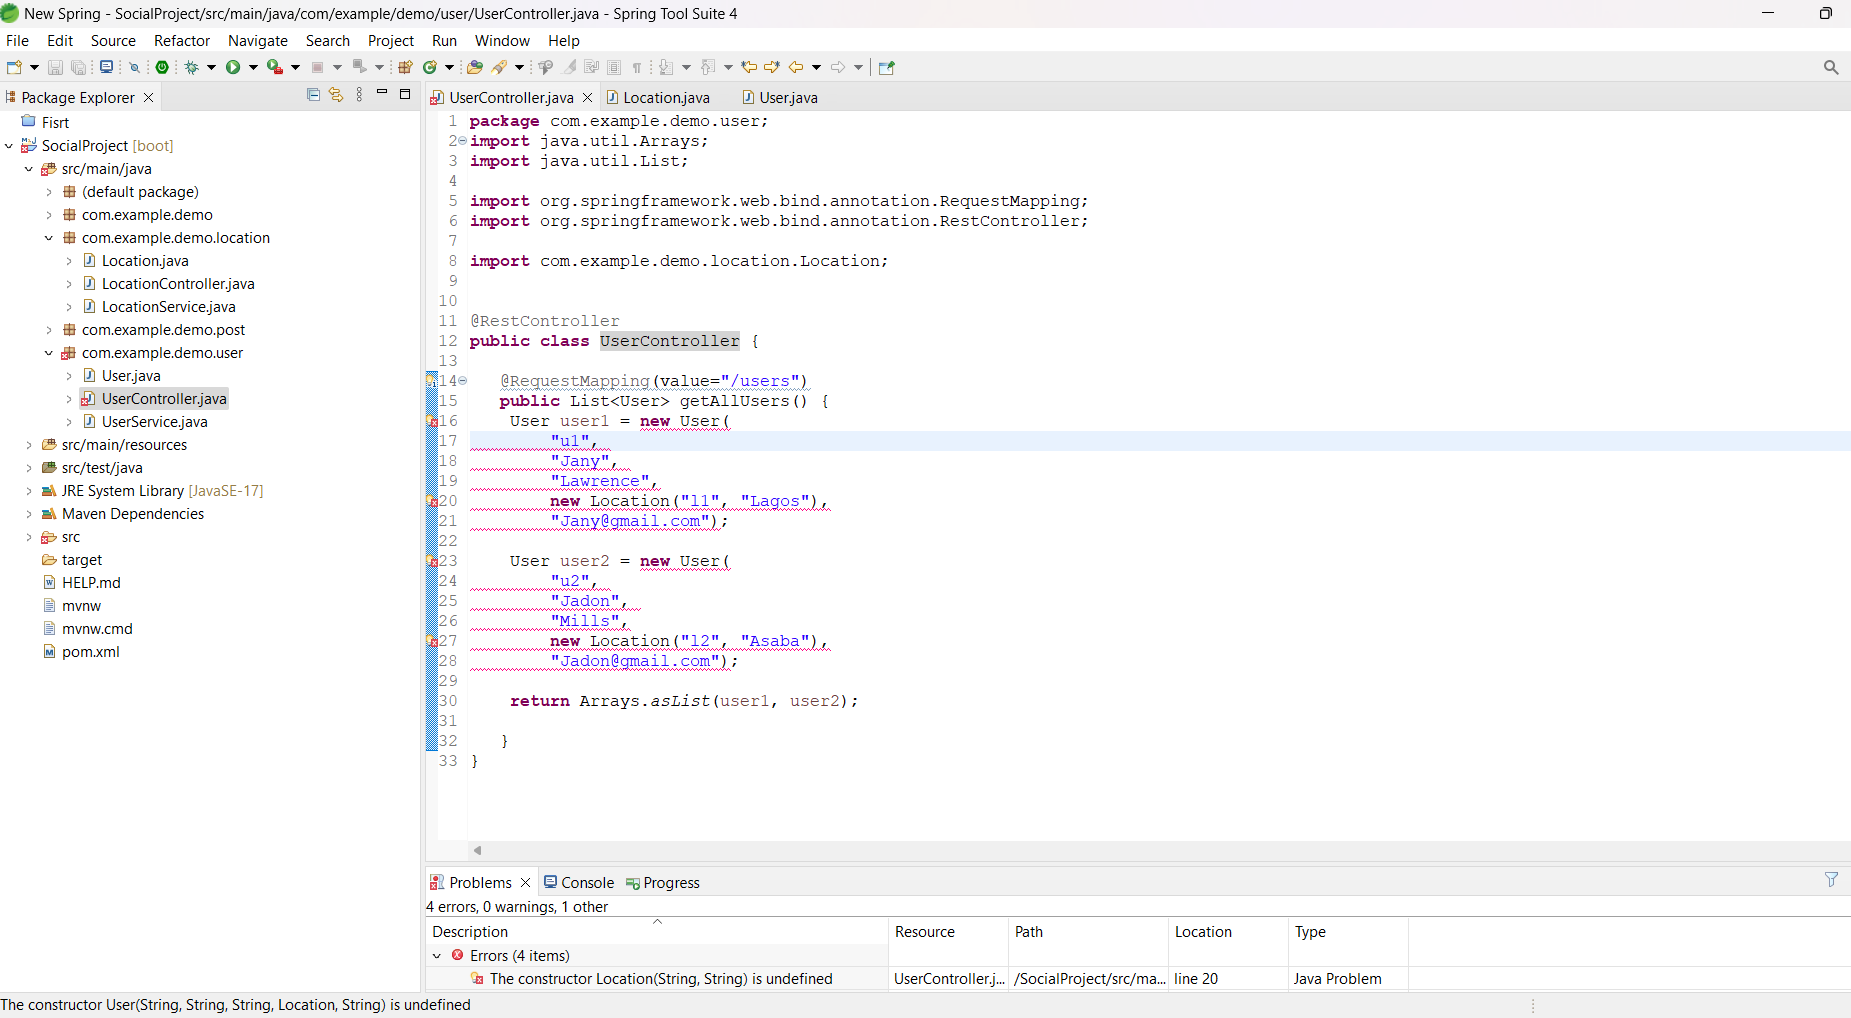
Task: Click the toolbar search magnifier icon
Action: pos(1830,67)
